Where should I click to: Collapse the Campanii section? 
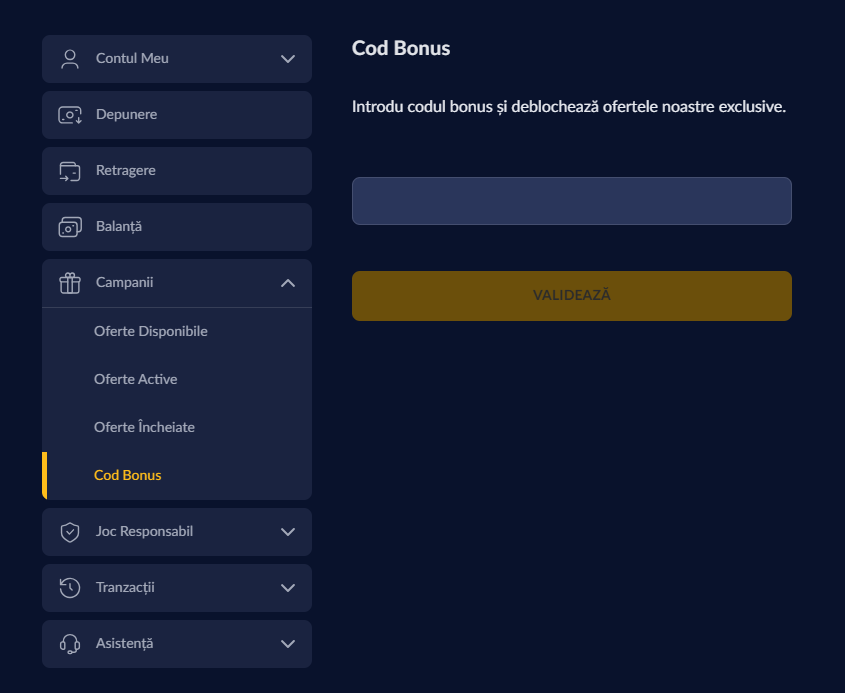click(x=288, y=282)
